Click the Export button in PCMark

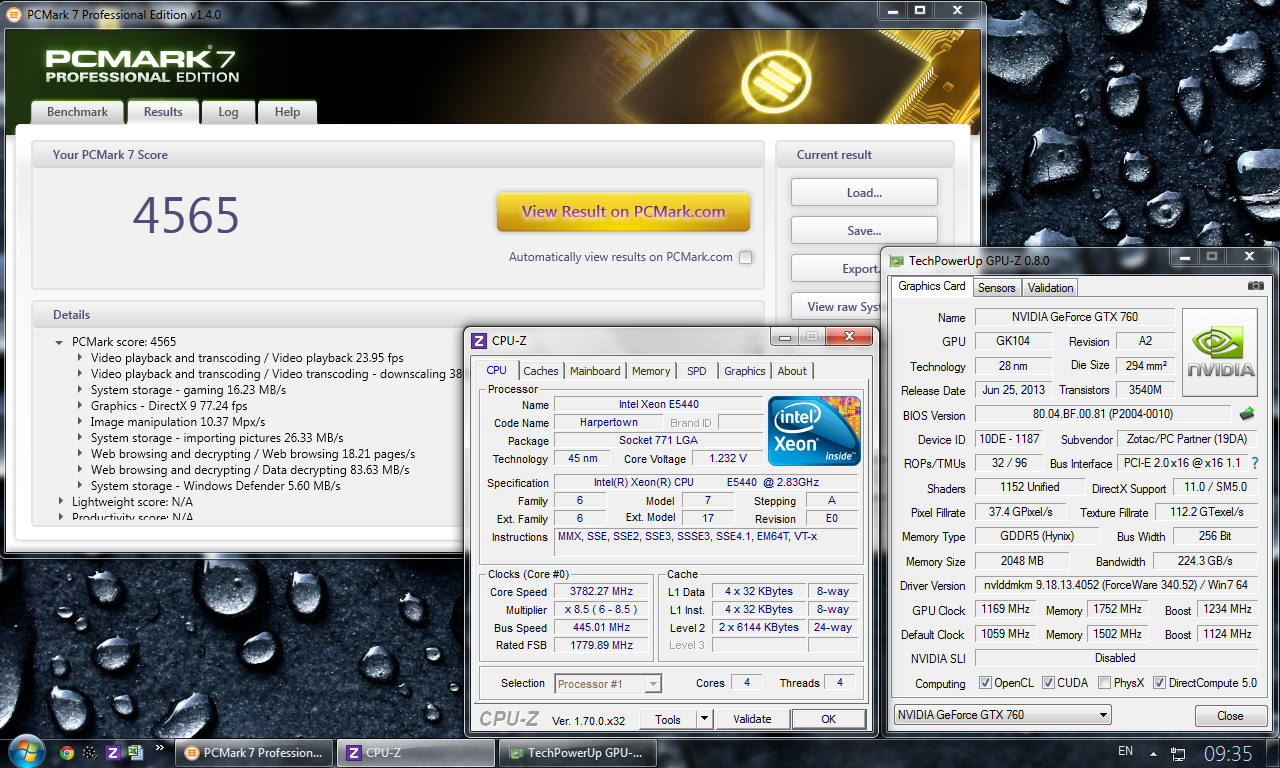click(835, 269)
